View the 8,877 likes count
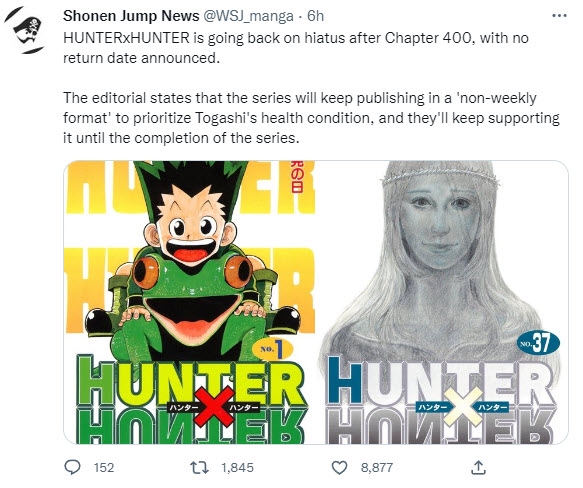583x488 pixels. point(377,468)
